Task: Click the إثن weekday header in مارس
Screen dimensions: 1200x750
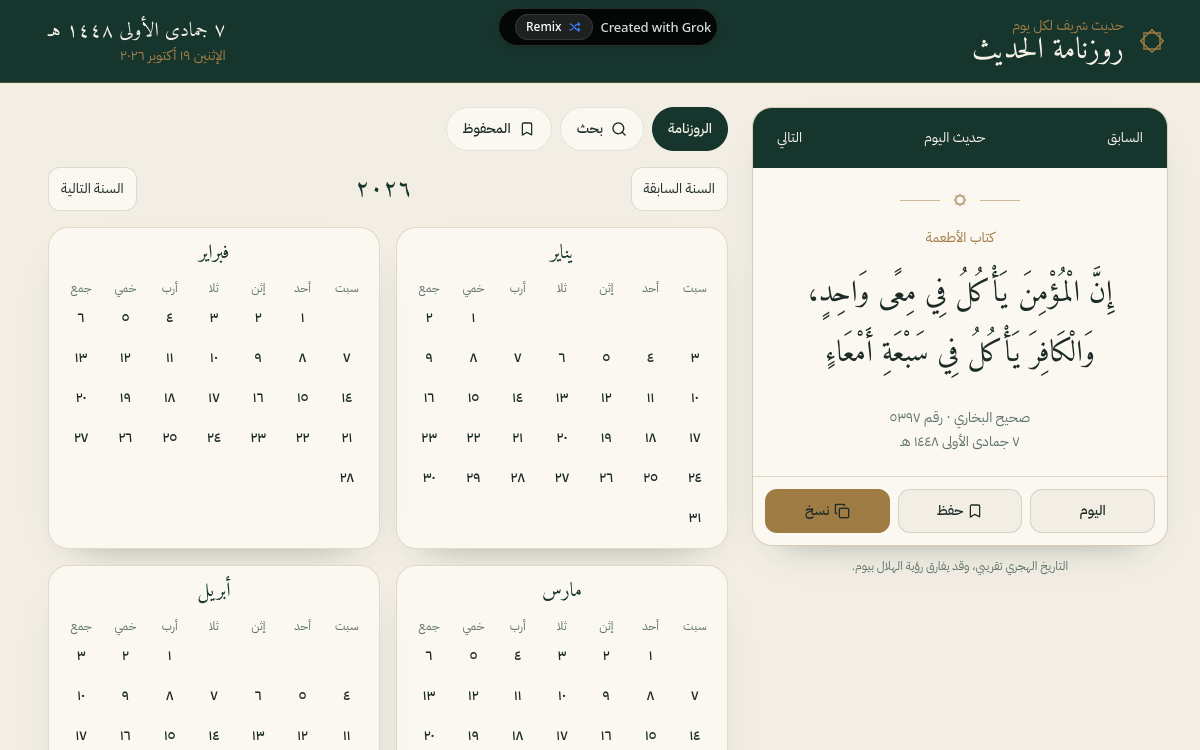Action: (x=606, y=627)
